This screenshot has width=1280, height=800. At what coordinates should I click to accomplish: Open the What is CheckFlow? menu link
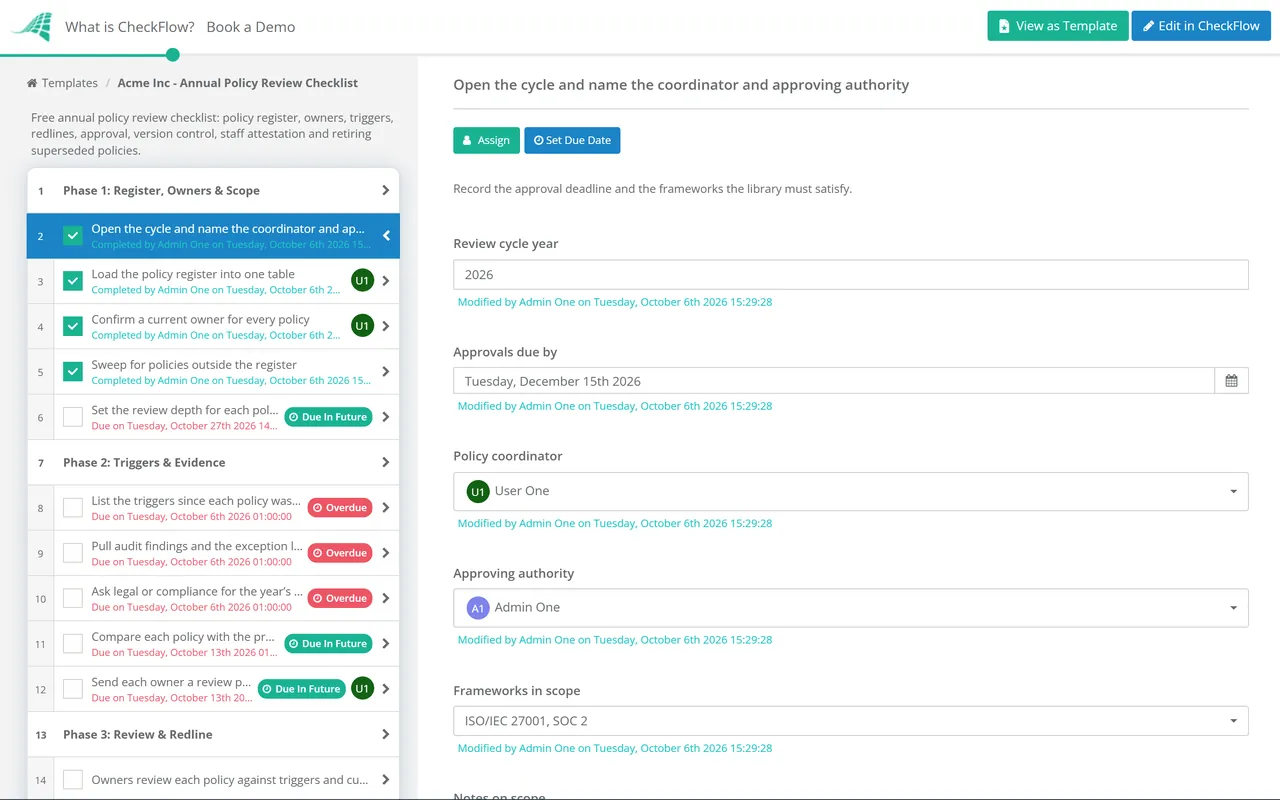tap(130, 27)
